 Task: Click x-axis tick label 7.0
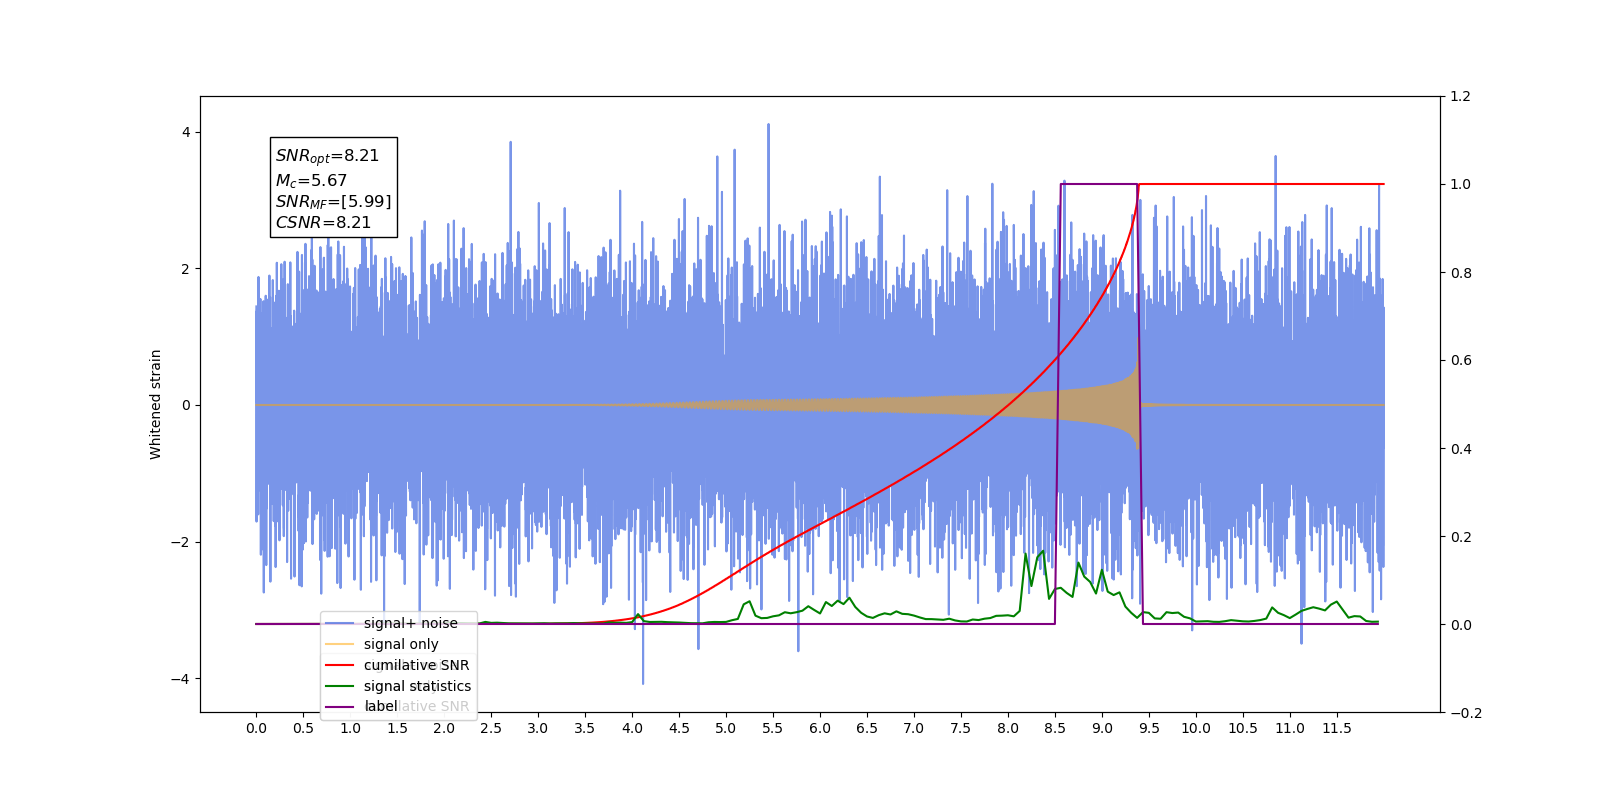tap(914, 728)
